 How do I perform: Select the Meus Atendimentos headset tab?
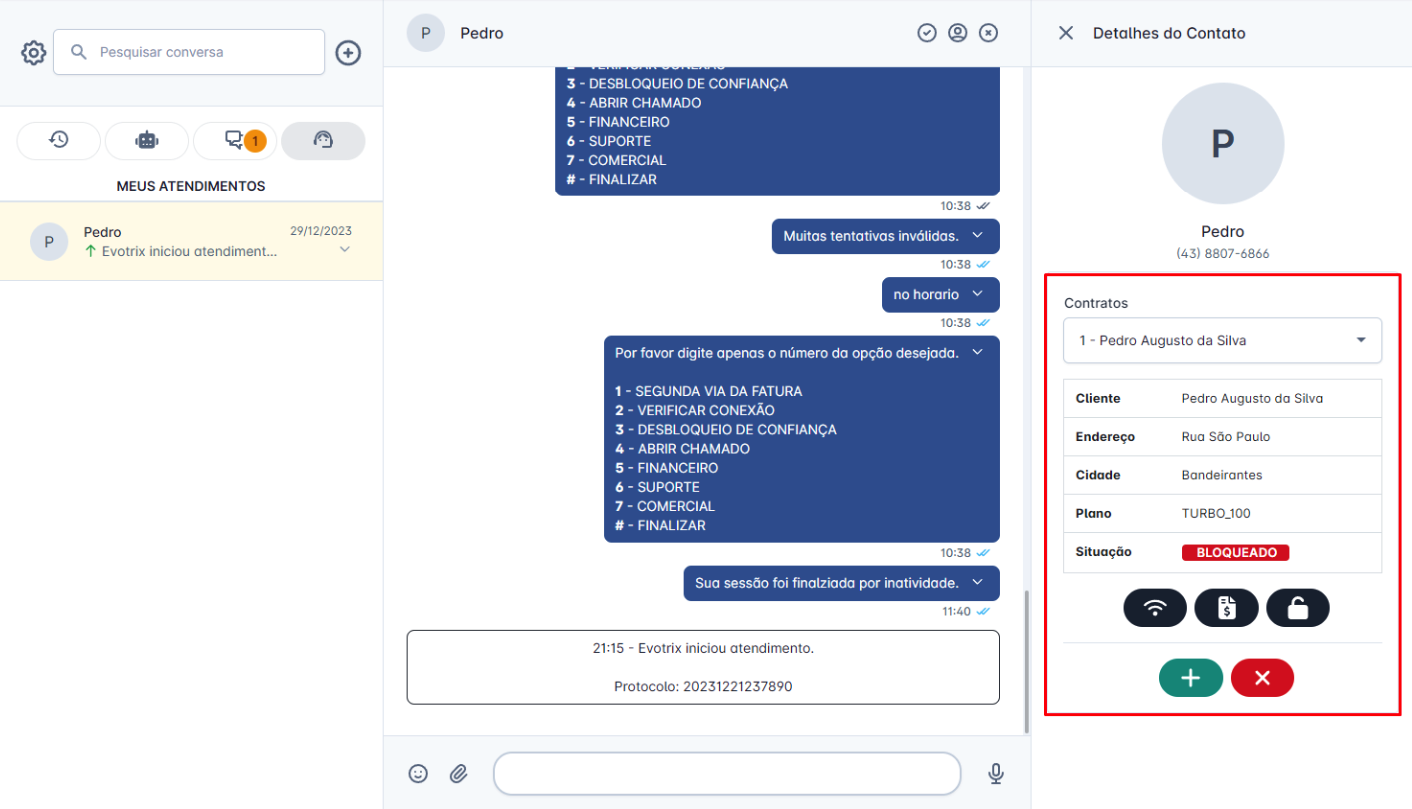(x=323, y=140)
